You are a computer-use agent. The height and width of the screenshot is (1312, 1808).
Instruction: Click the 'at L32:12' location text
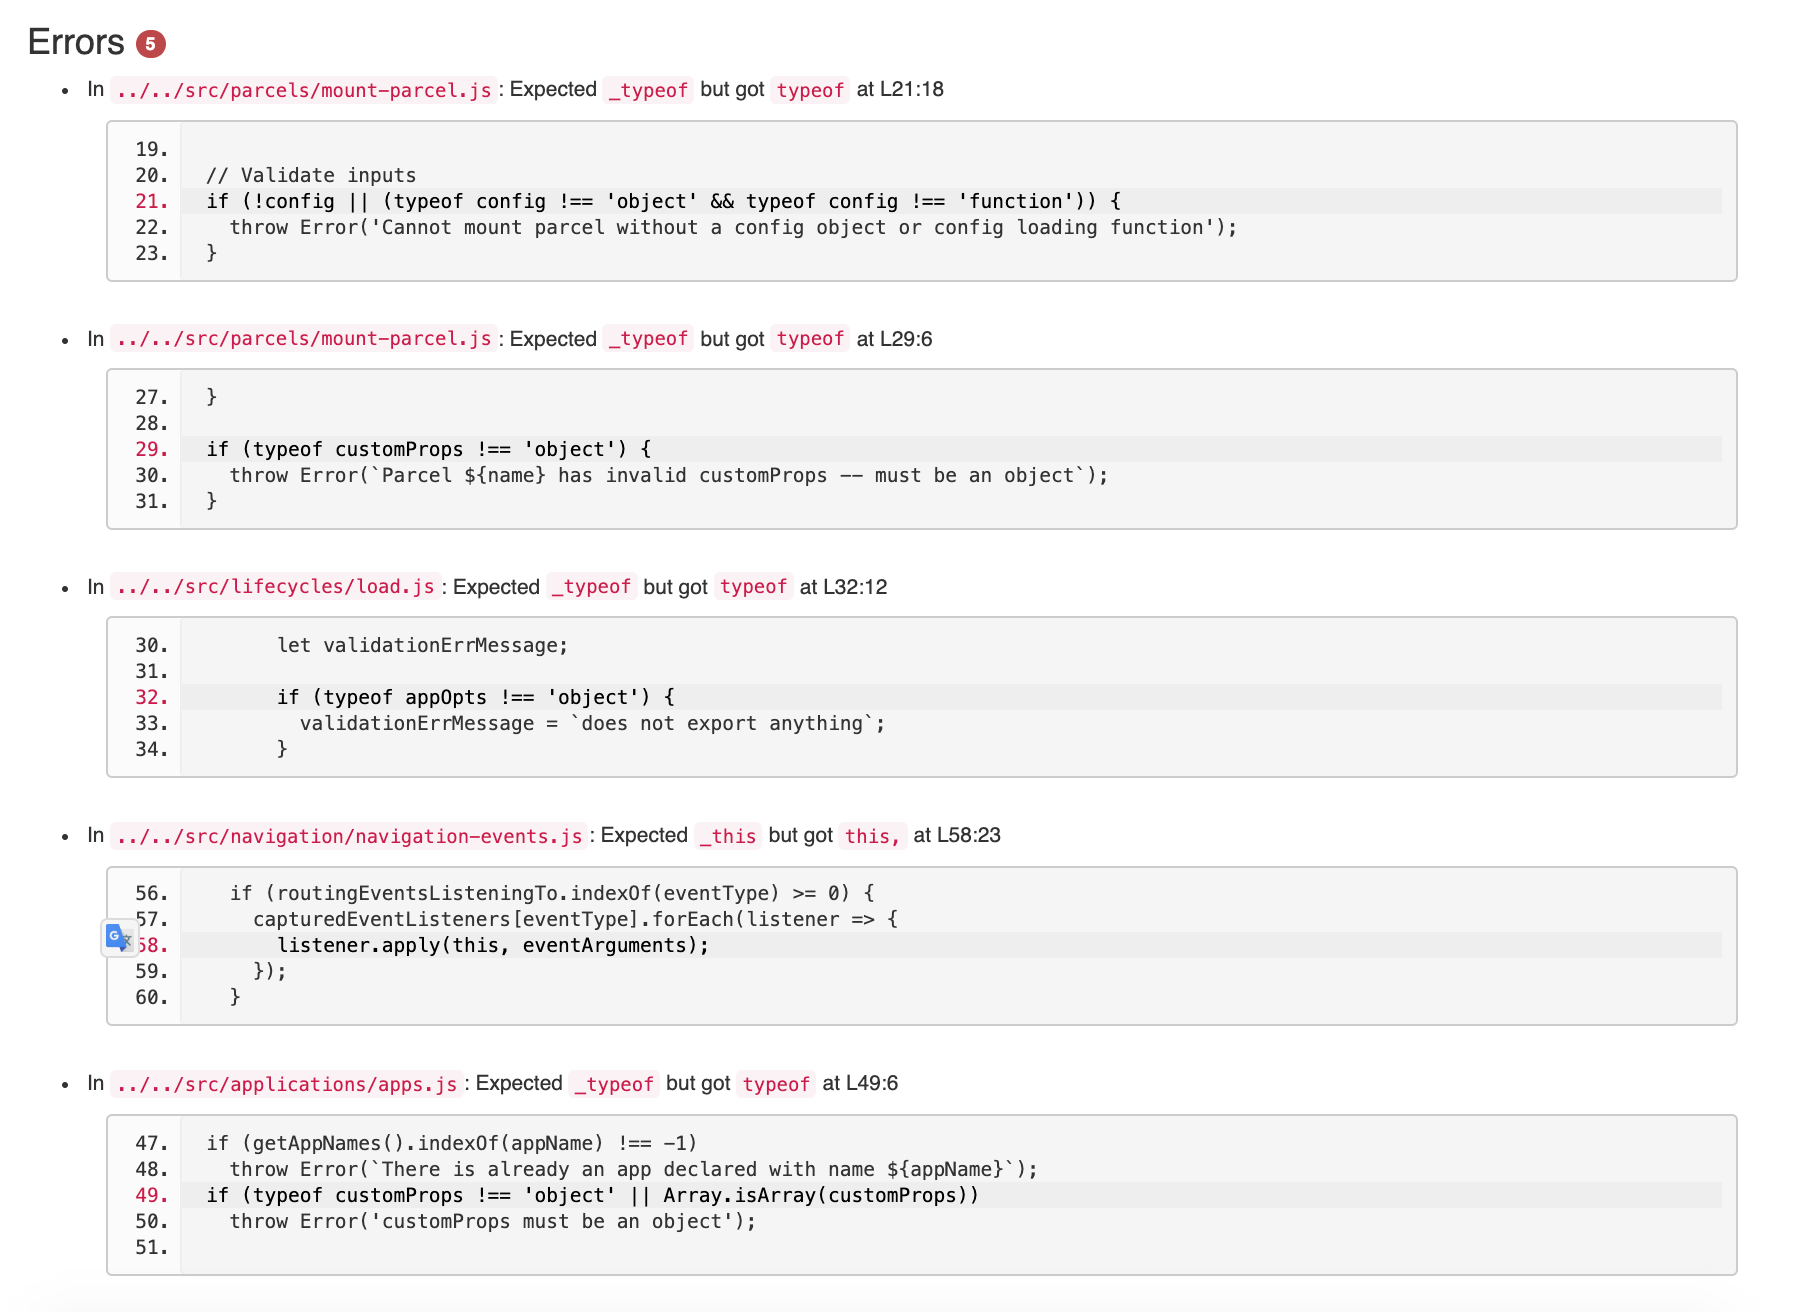click(x=843, y=587)
